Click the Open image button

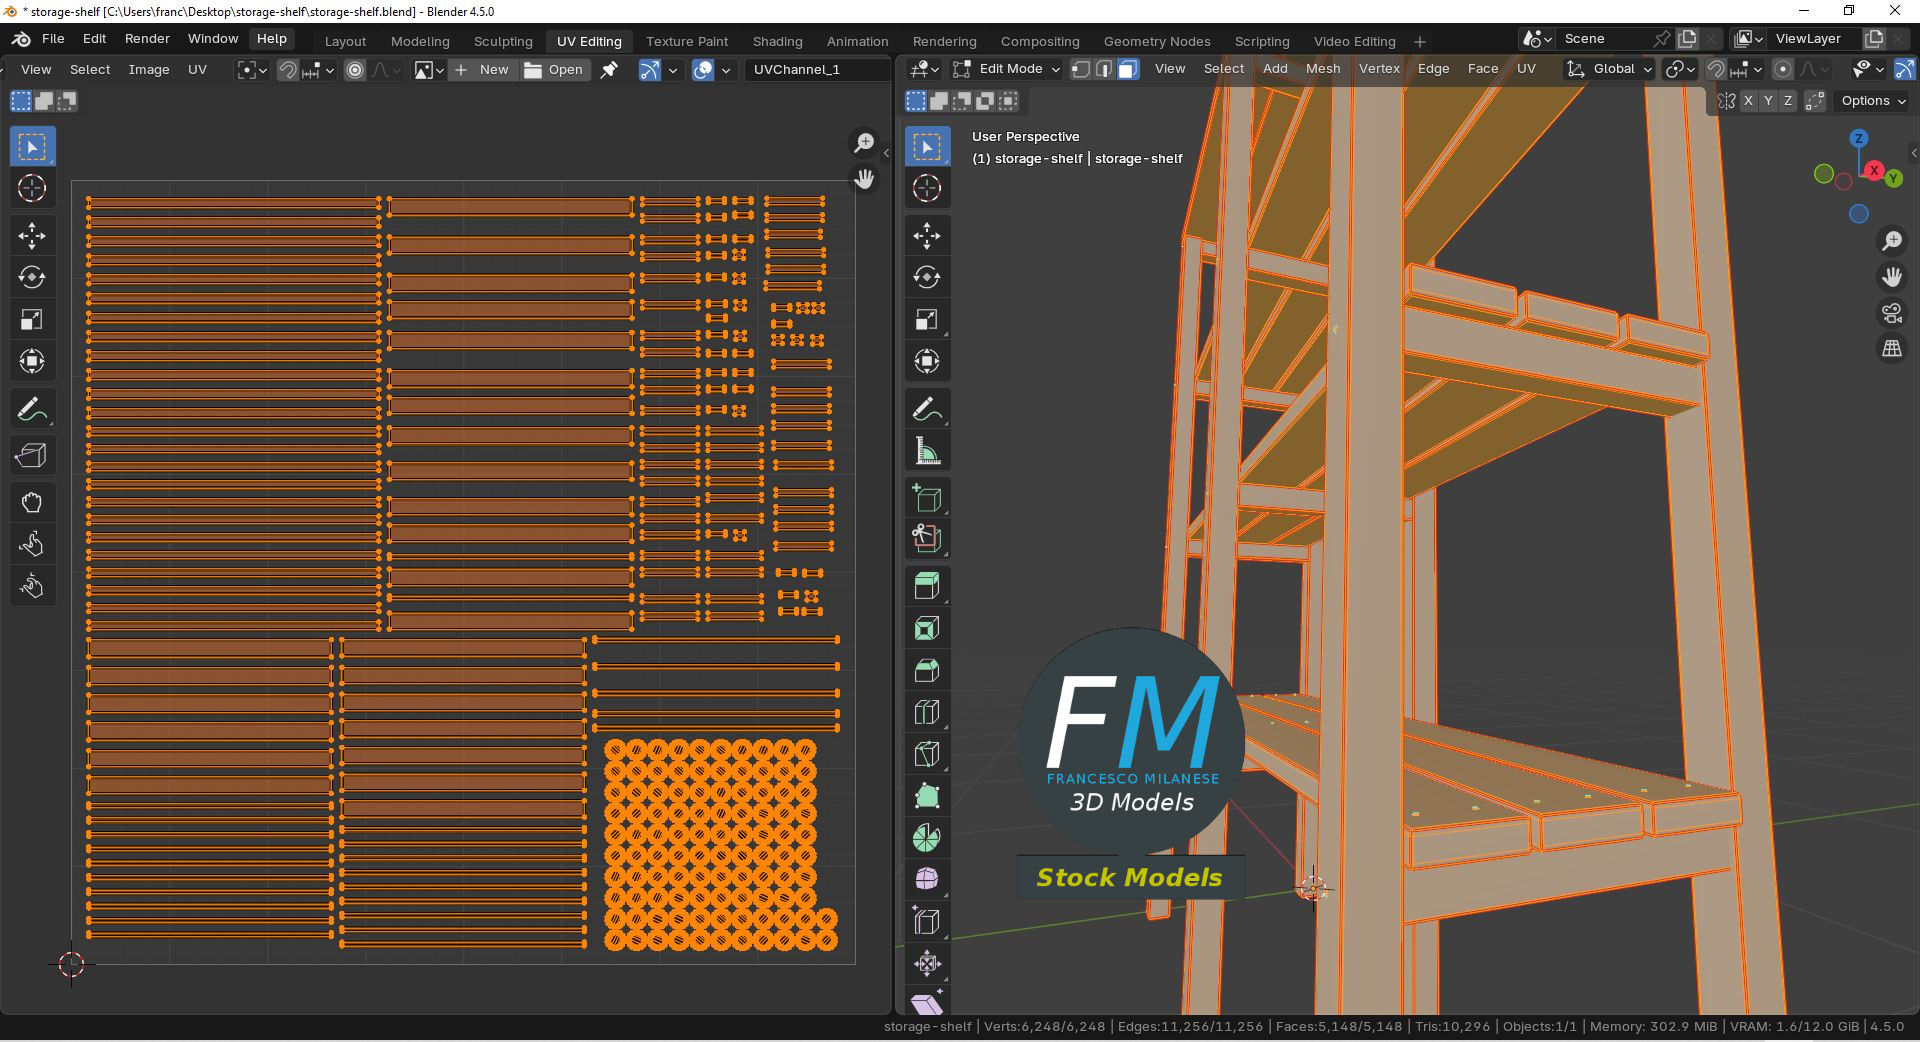pos(554,70)
